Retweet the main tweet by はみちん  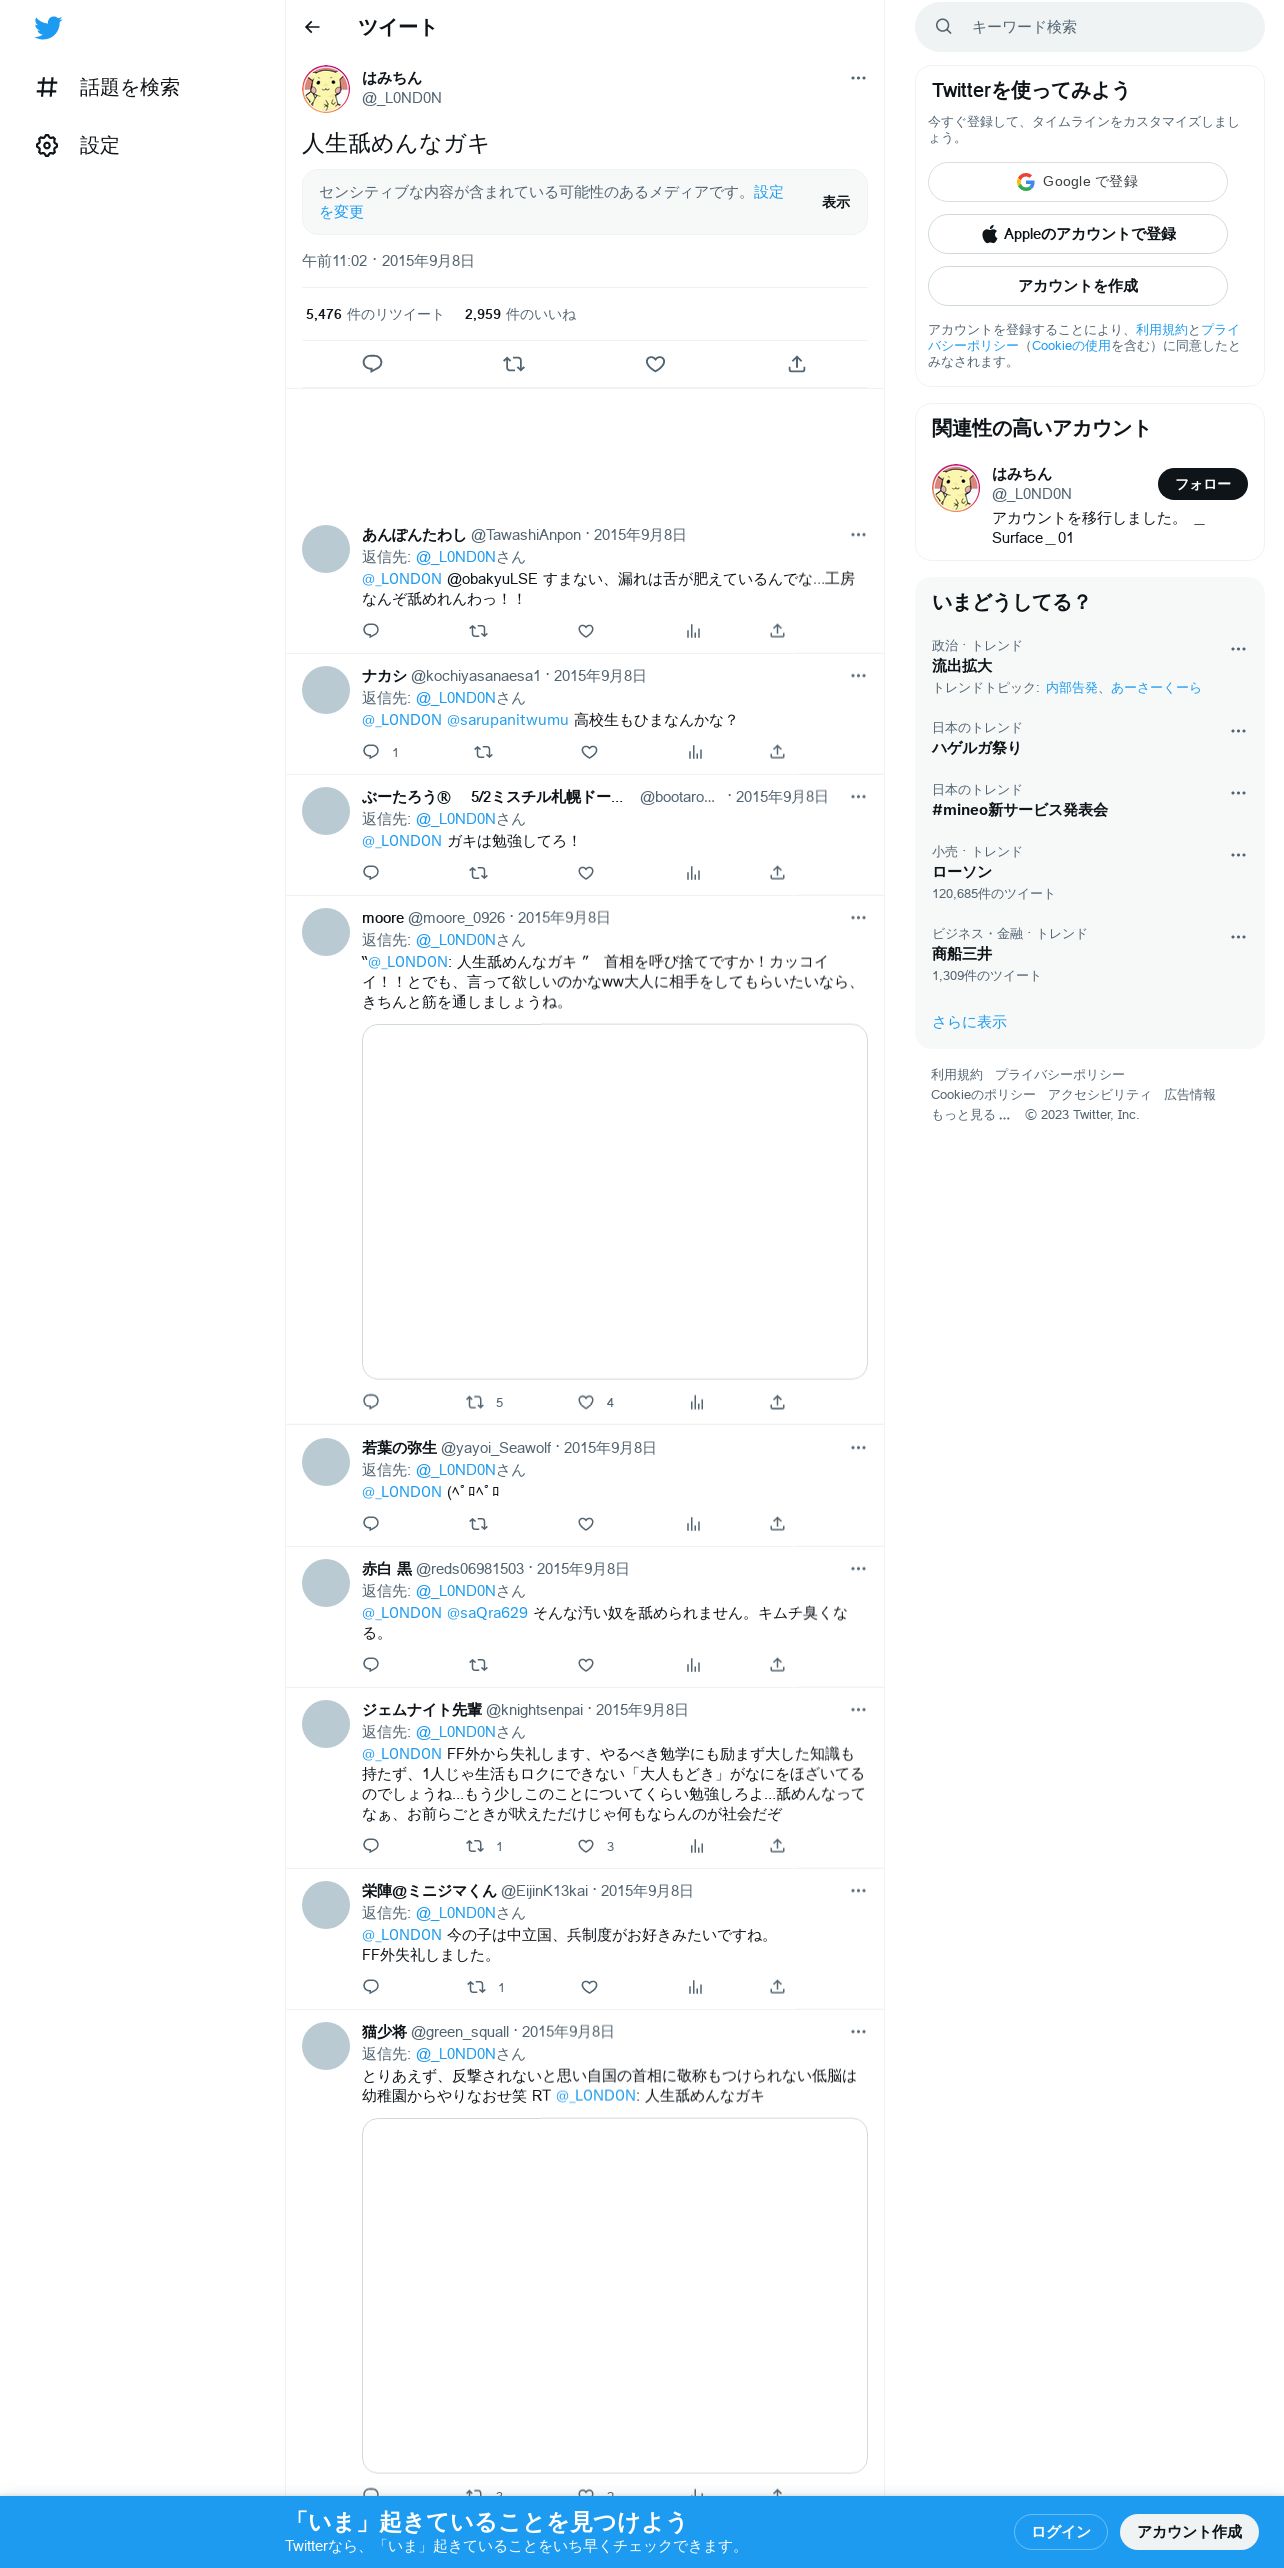click(x=514, y=364)
